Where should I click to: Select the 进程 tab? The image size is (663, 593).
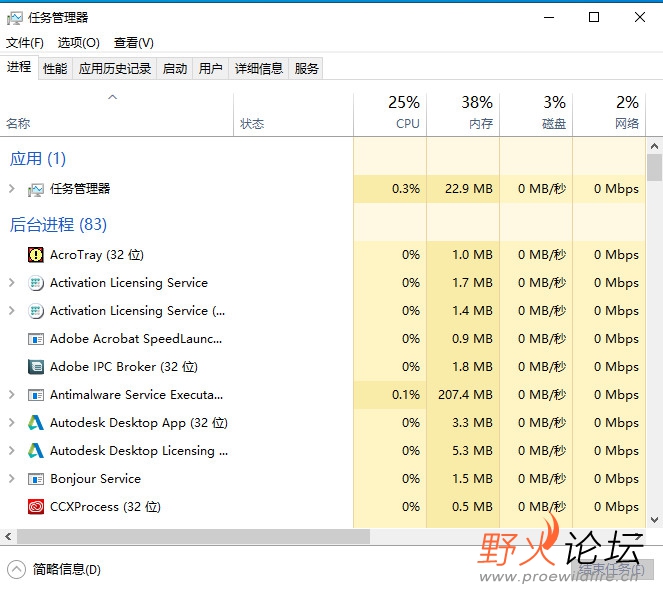(x=19, y=67)
